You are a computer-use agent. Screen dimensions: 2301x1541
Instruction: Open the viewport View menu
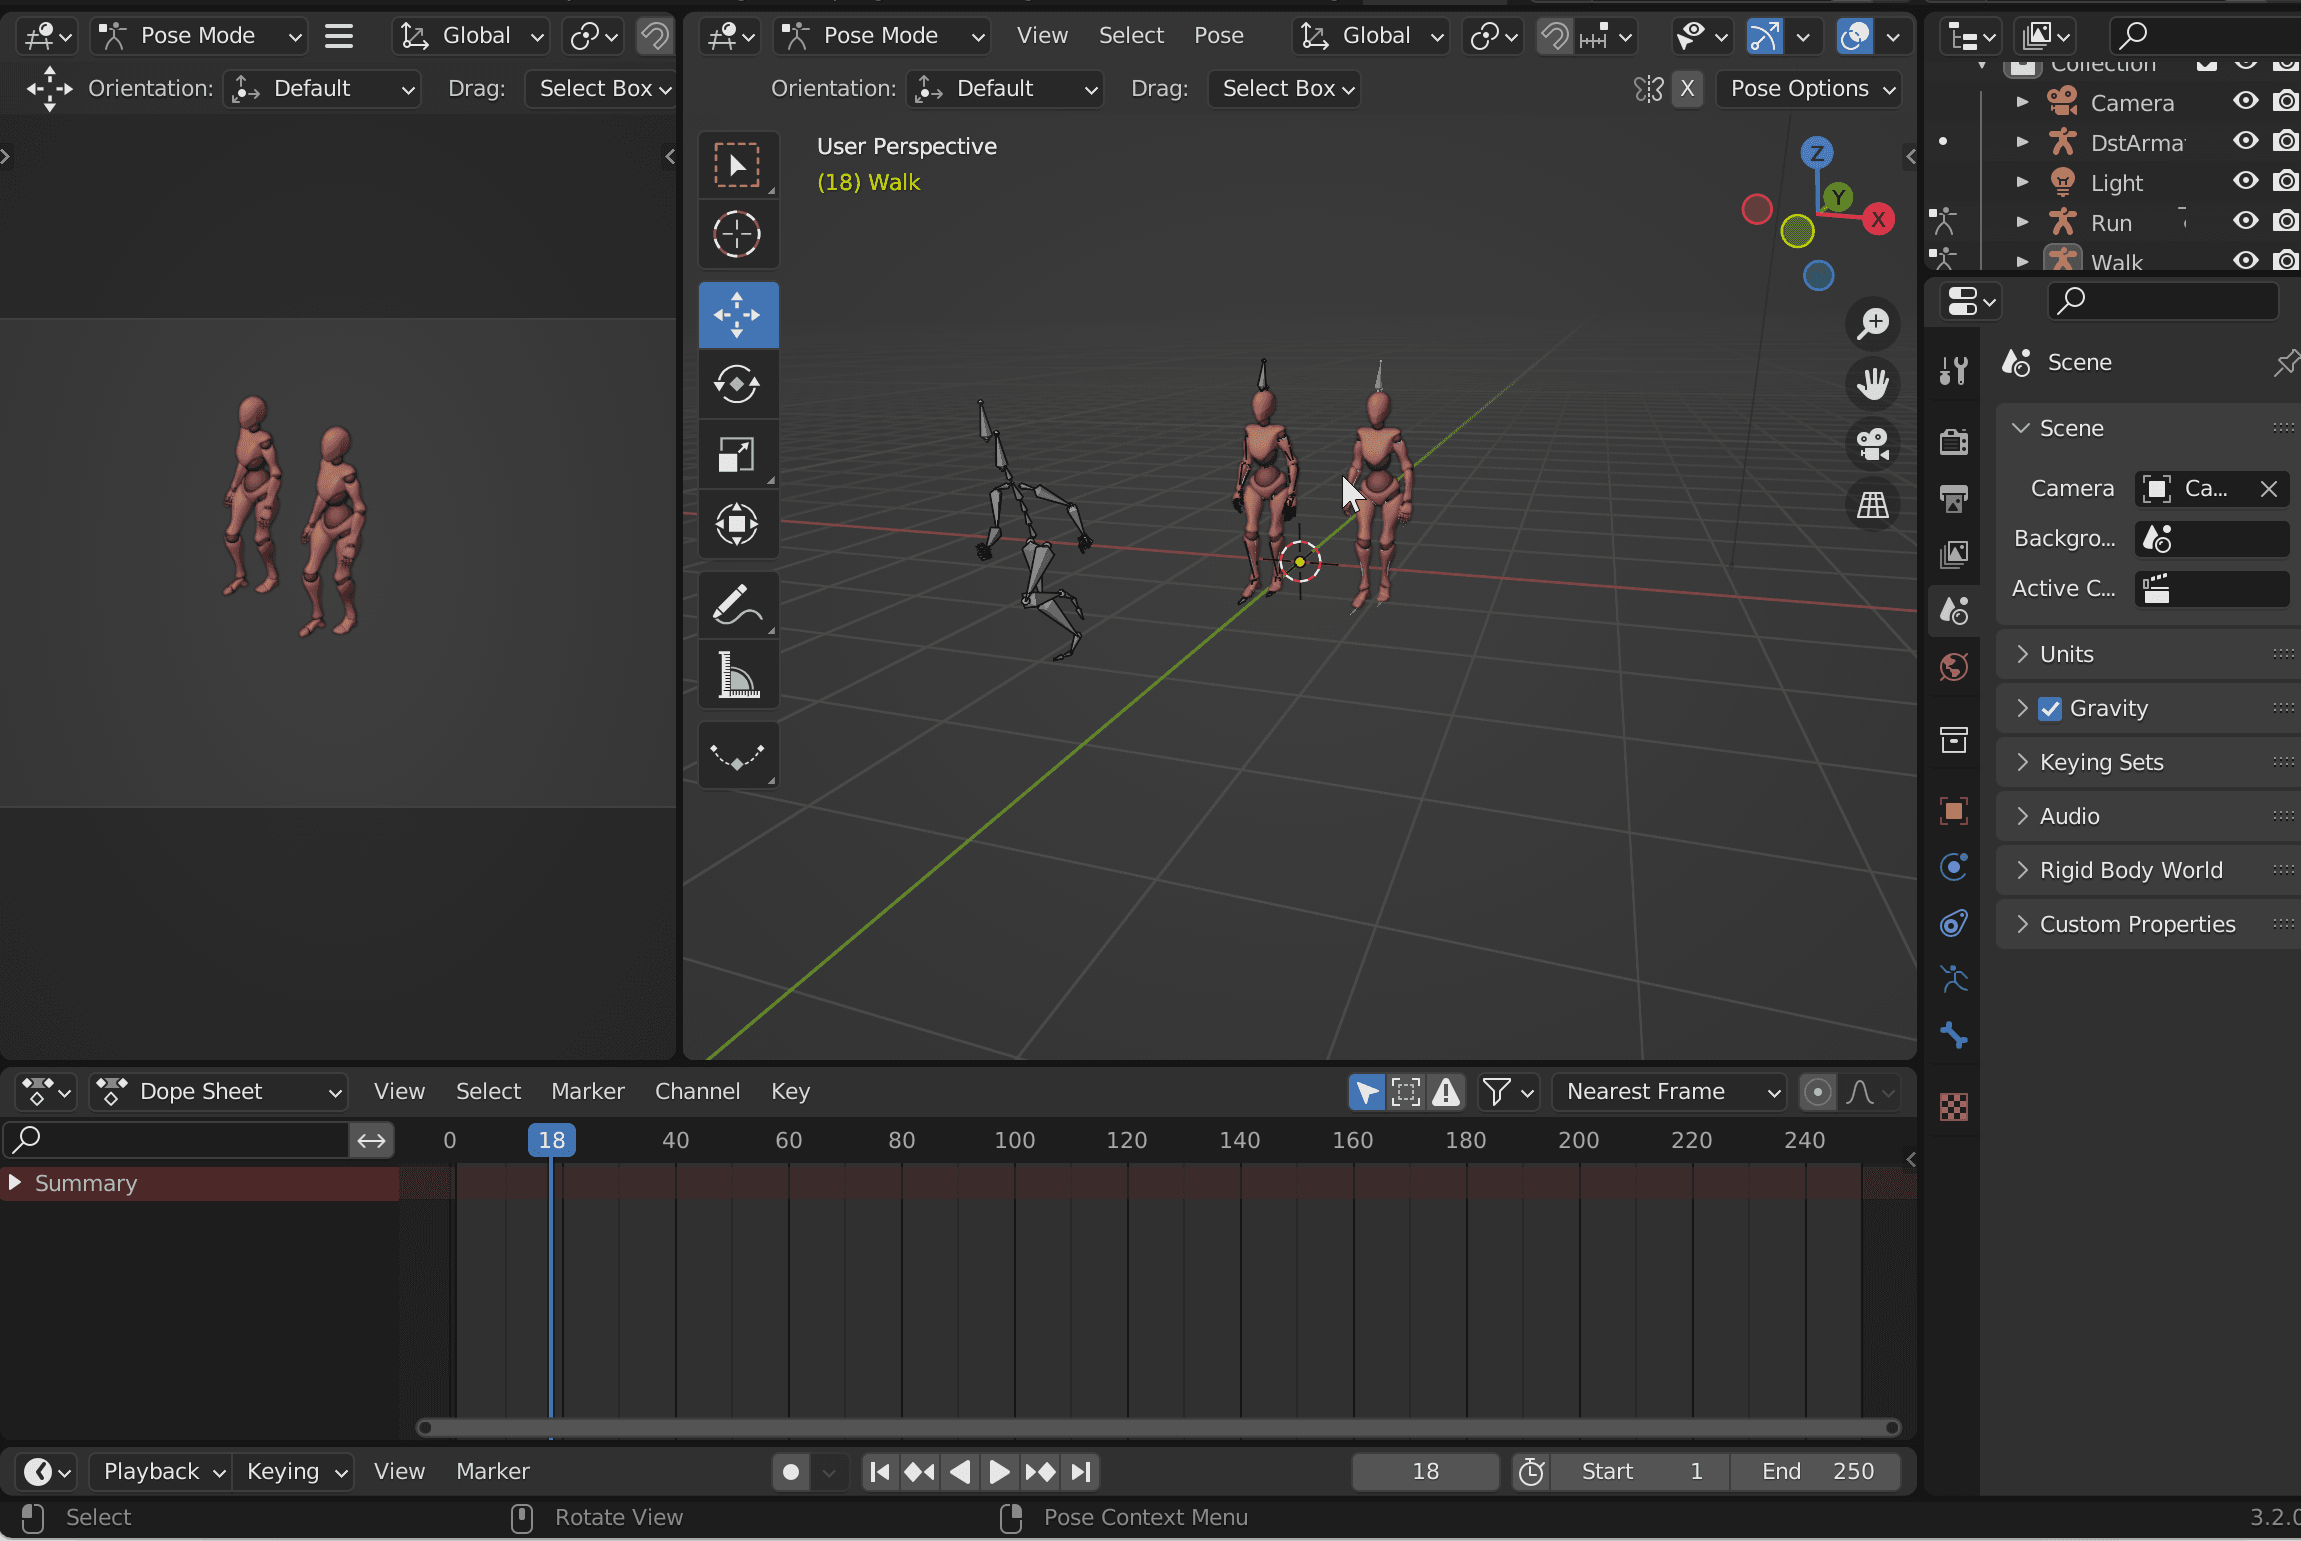coord(1042,37)
